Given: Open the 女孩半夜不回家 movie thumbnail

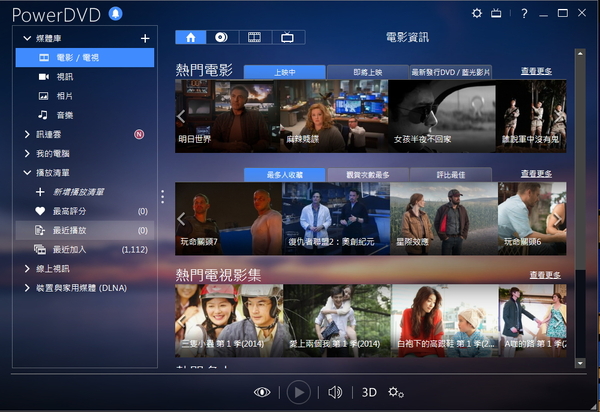Looking at the screenshot, I should coord(442,116).
